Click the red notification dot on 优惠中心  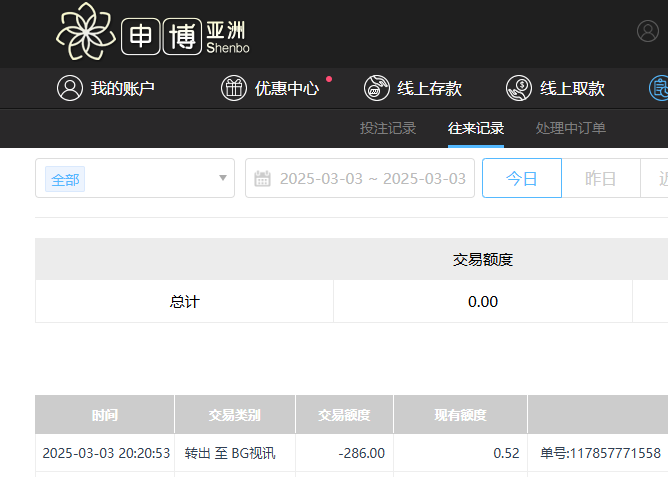[x=329, y=79]
